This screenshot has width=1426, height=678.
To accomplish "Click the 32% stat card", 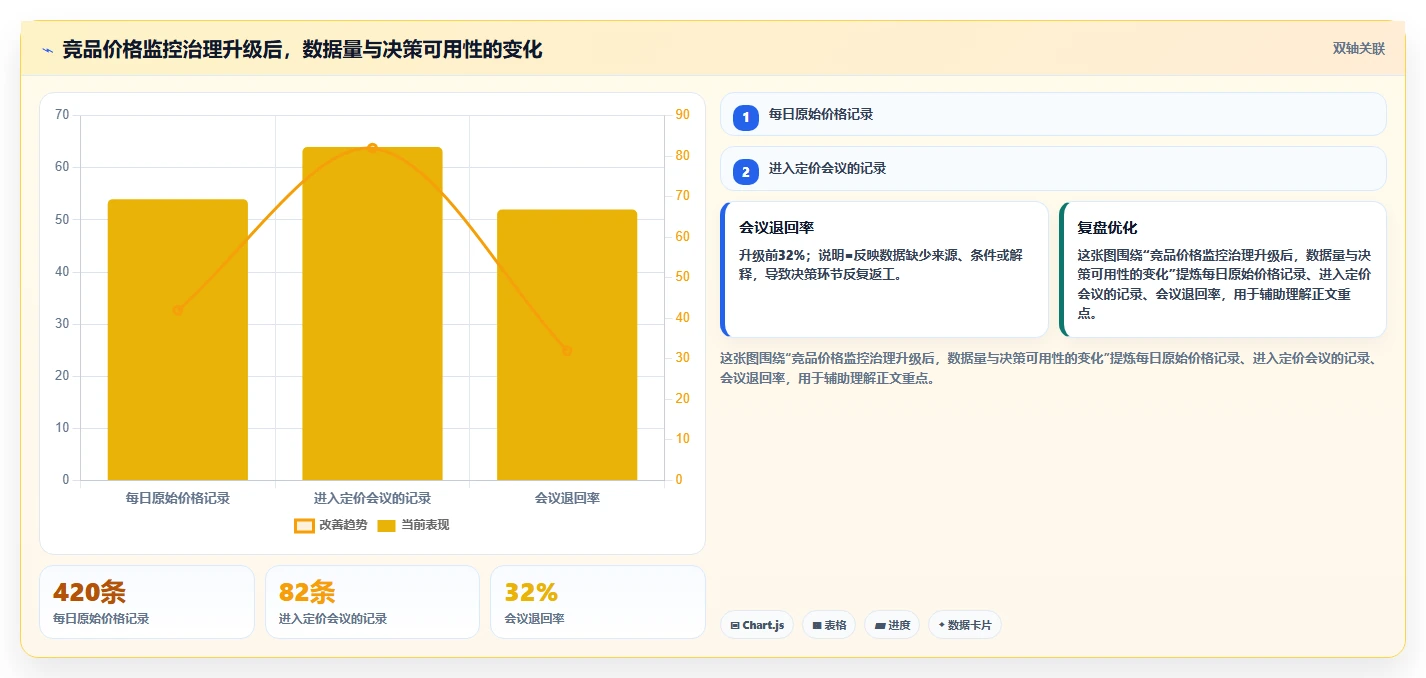I will pos(598,602).
